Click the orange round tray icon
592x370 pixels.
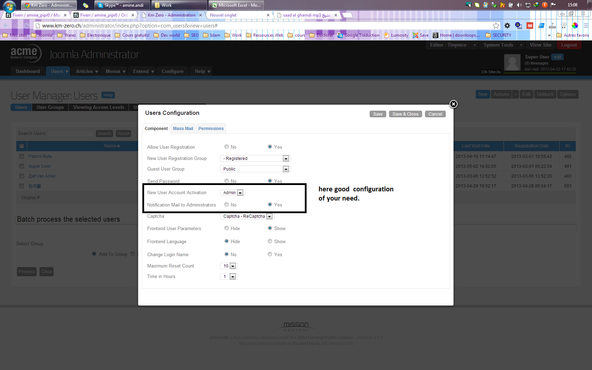tap(544, 5)
